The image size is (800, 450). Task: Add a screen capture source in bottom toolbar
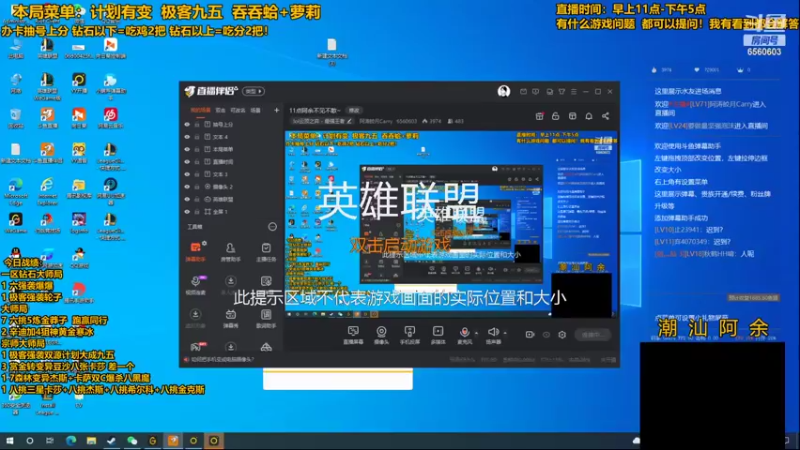[353, 335]
